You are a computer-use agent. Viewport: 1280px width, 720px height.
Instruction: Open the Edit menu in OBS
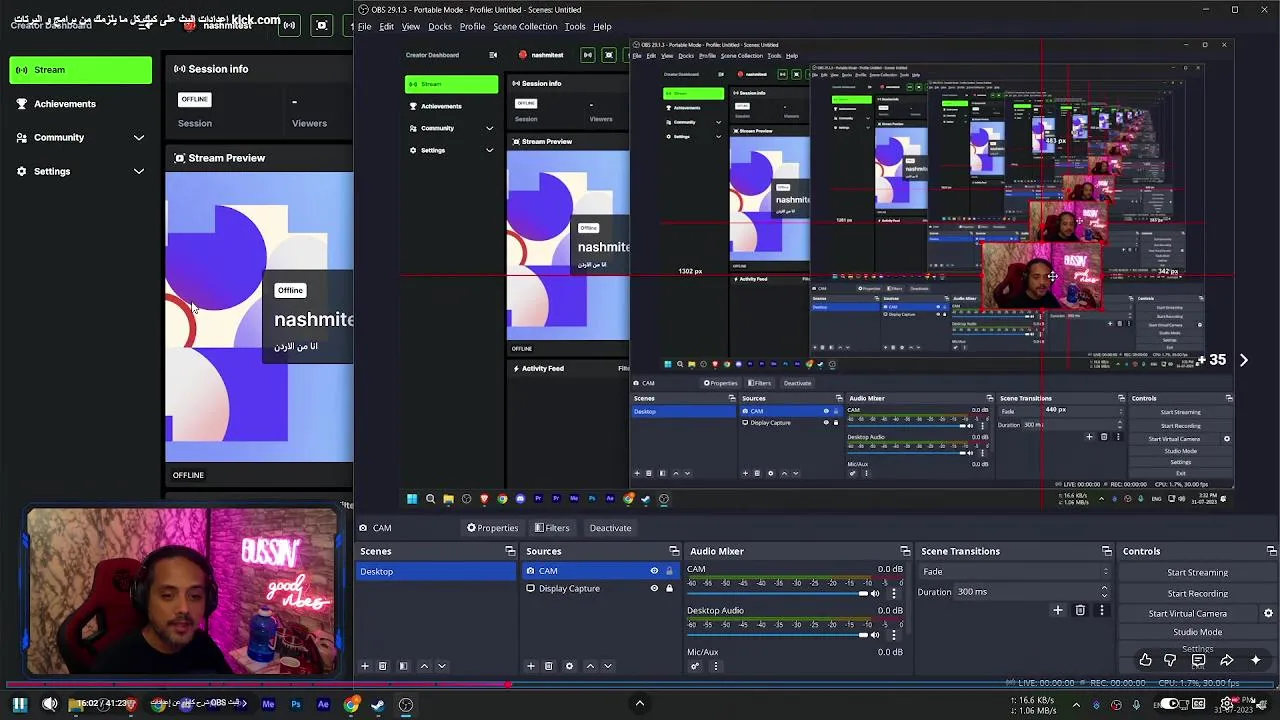[x=386, y=26]
